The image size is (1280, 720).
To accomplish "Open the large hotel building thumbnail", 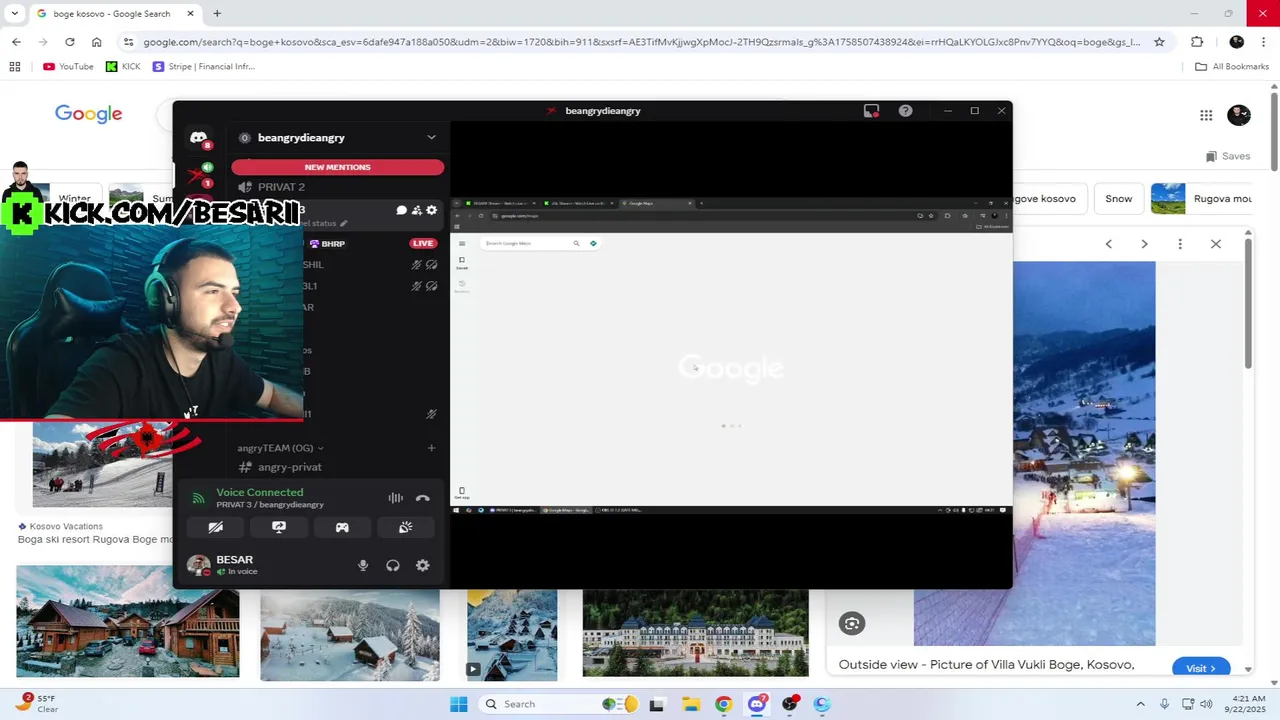I will (695, 633).
